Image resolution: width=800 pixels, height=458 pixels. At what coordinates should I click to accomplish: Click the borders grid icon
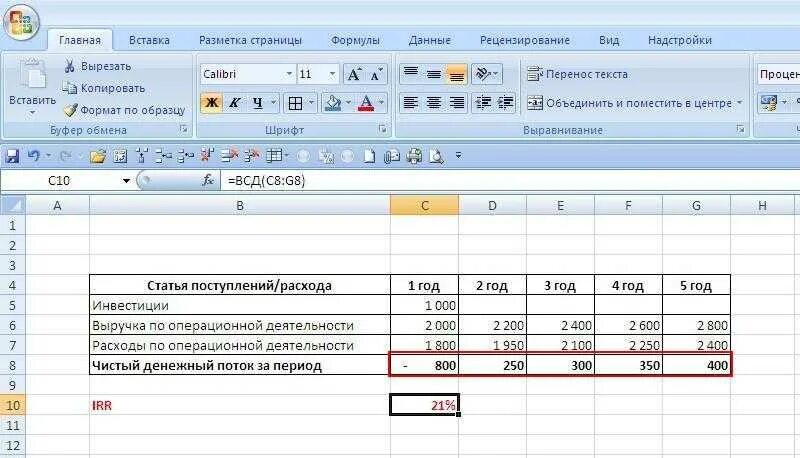tap(295, 104)
